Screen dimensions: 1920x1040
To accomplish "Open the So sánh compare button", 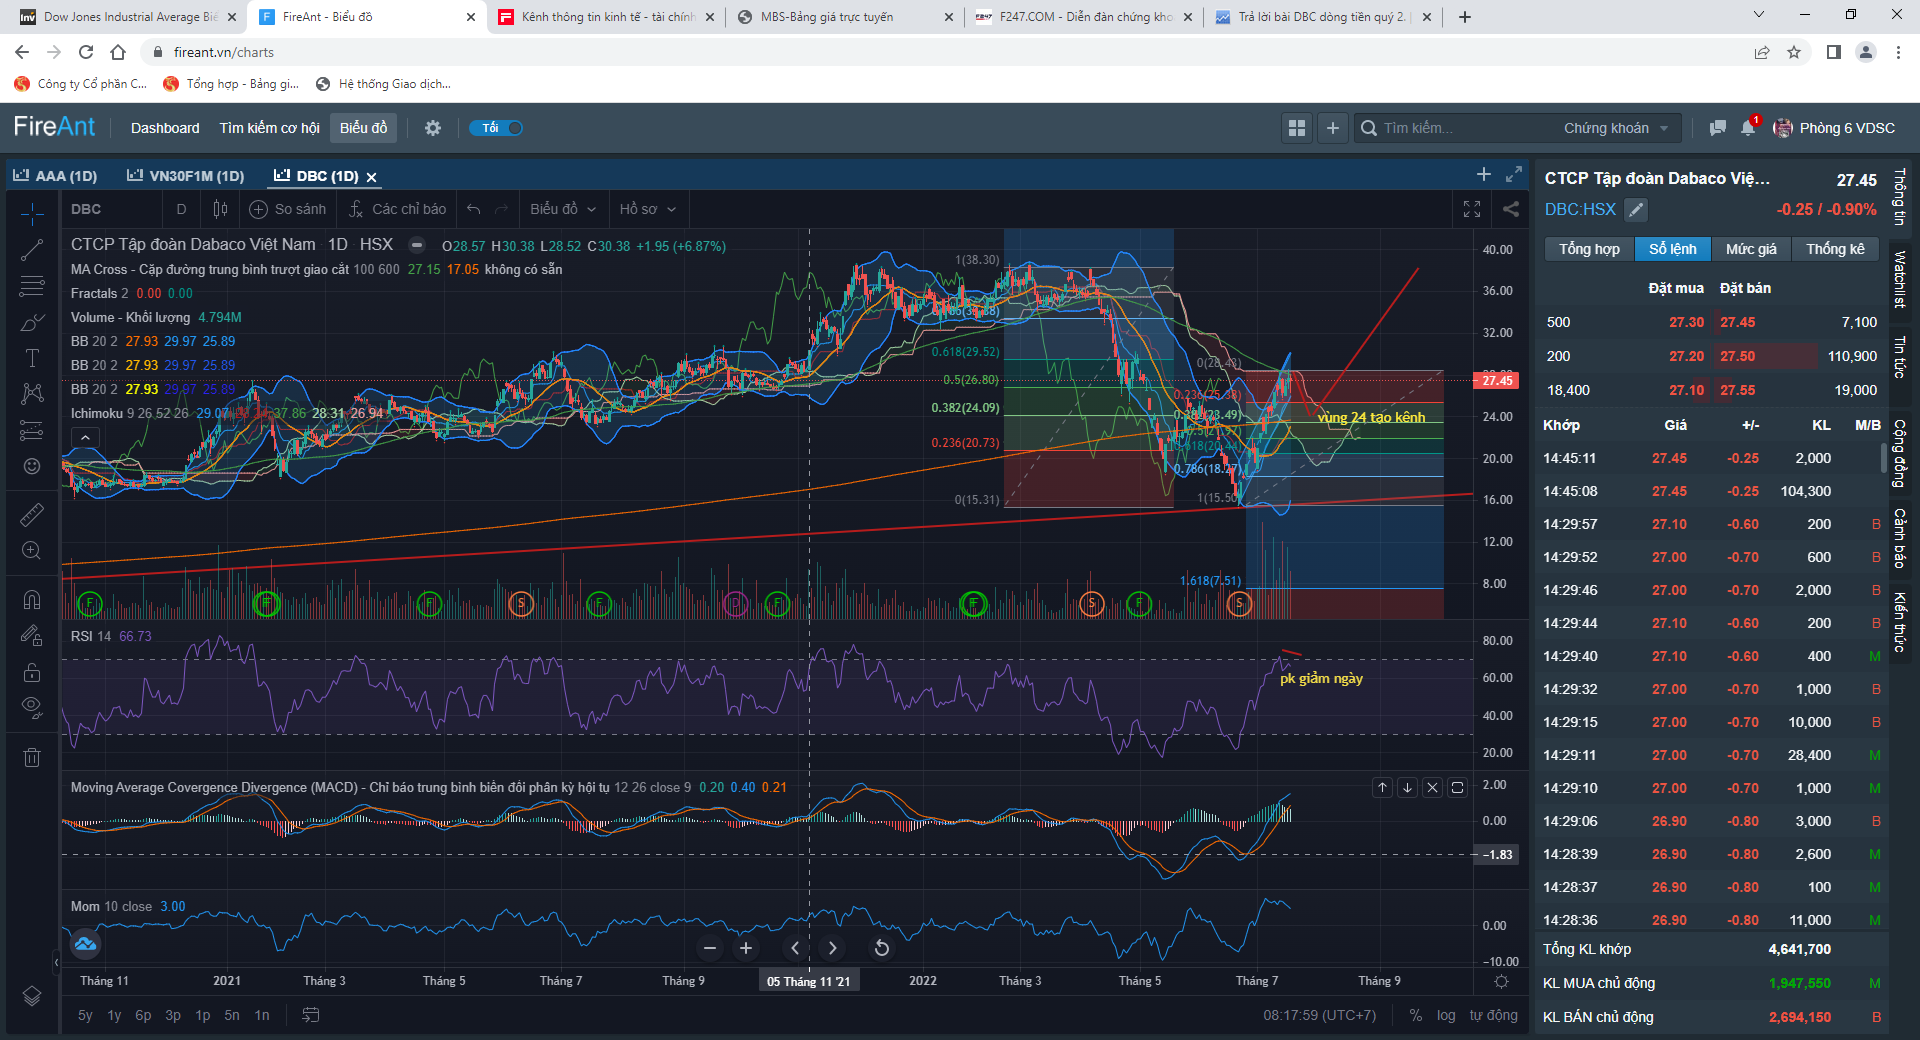I will [288, 209].
